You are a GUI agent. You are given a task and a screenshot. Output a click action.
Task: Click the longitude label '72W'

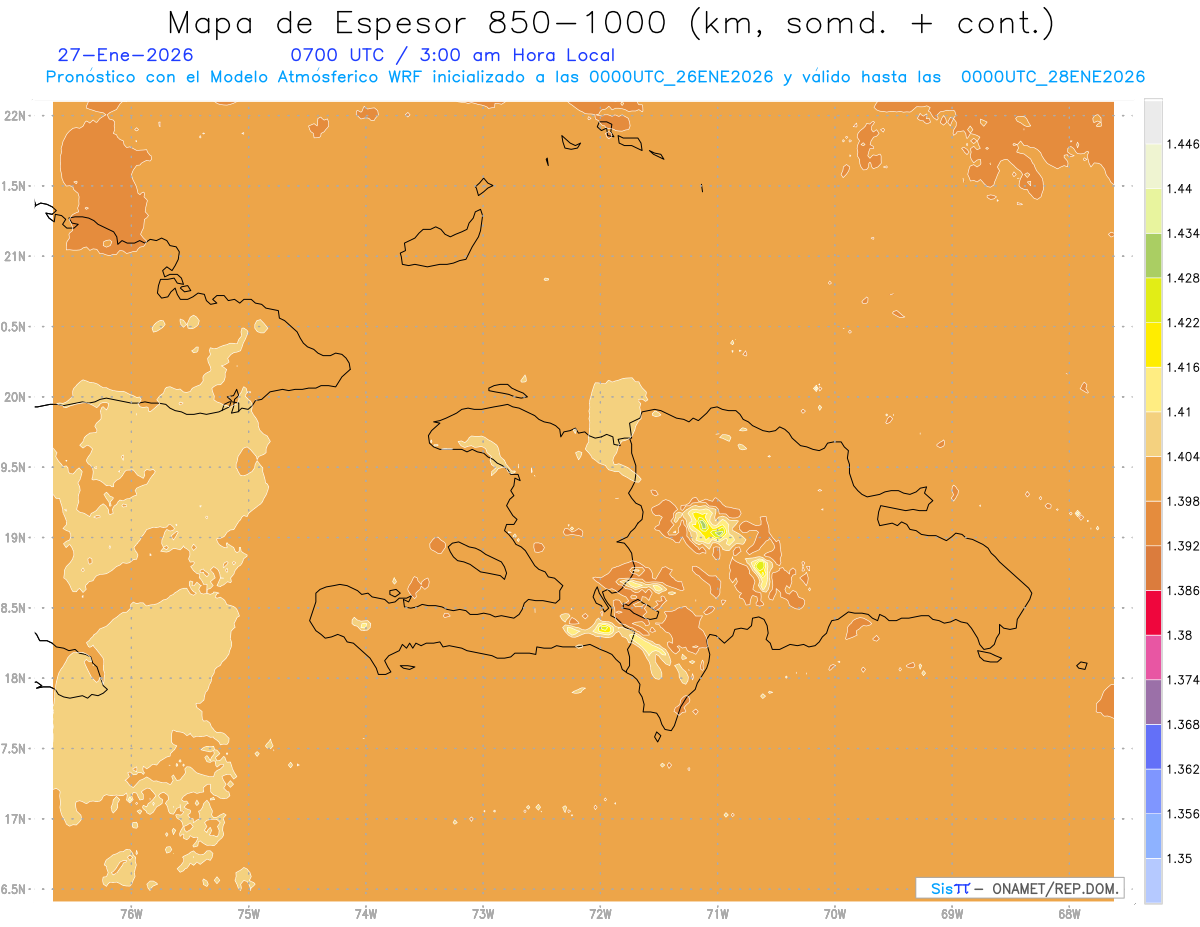click(x=600, y=913)
